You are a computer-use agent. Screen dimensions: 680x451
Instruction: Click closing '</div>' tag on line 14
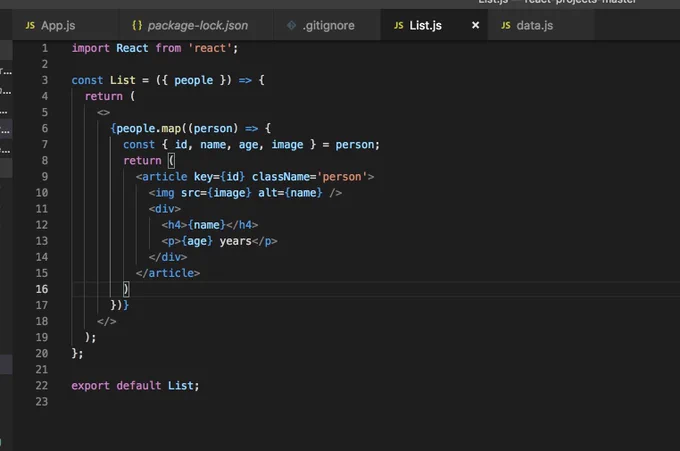[x=167, y=257]
